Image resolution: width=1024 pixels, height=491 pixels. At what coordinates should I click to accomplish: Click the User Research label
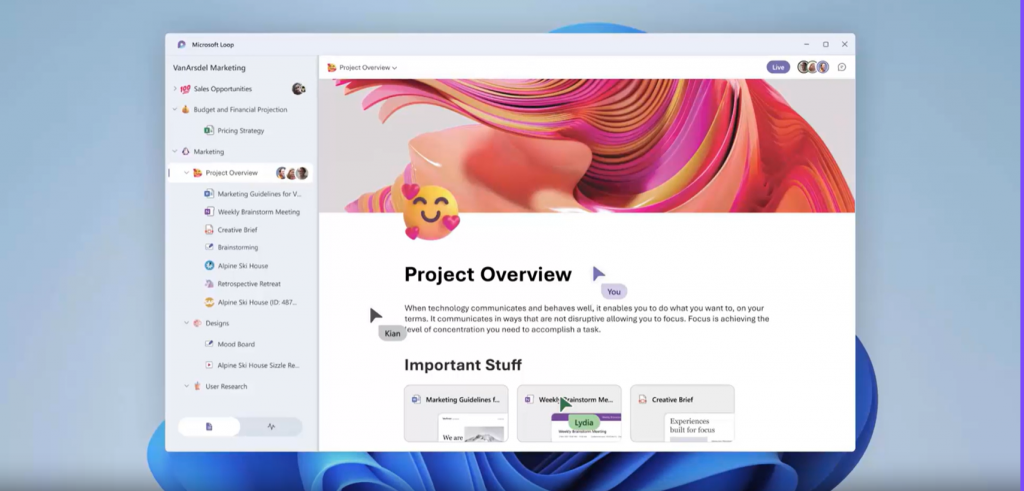click(x=226, y=387)
